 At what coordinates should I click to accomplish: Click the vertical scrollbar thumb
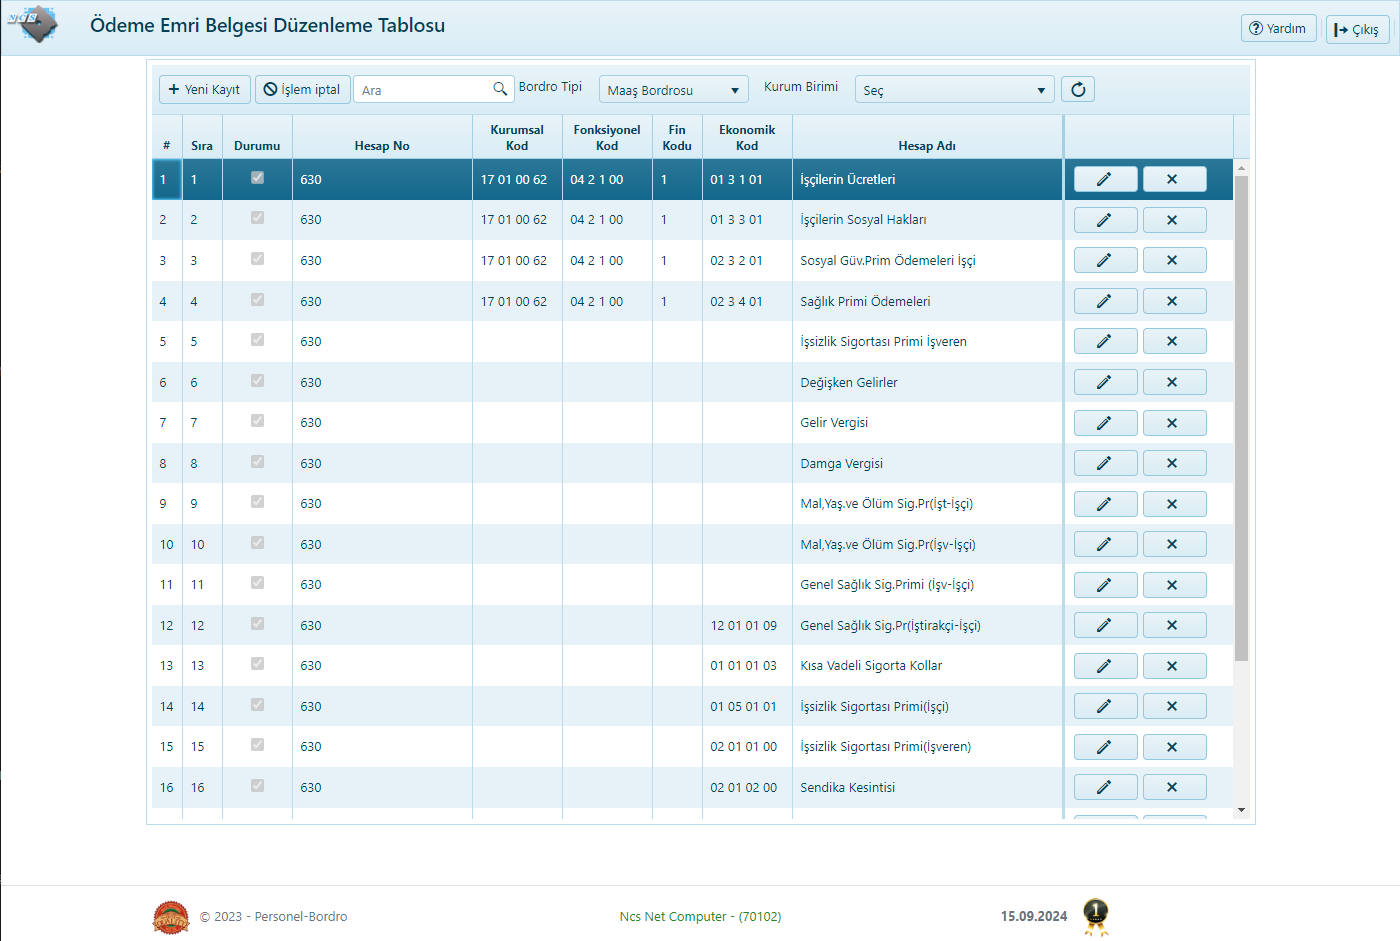(1241, 418)
